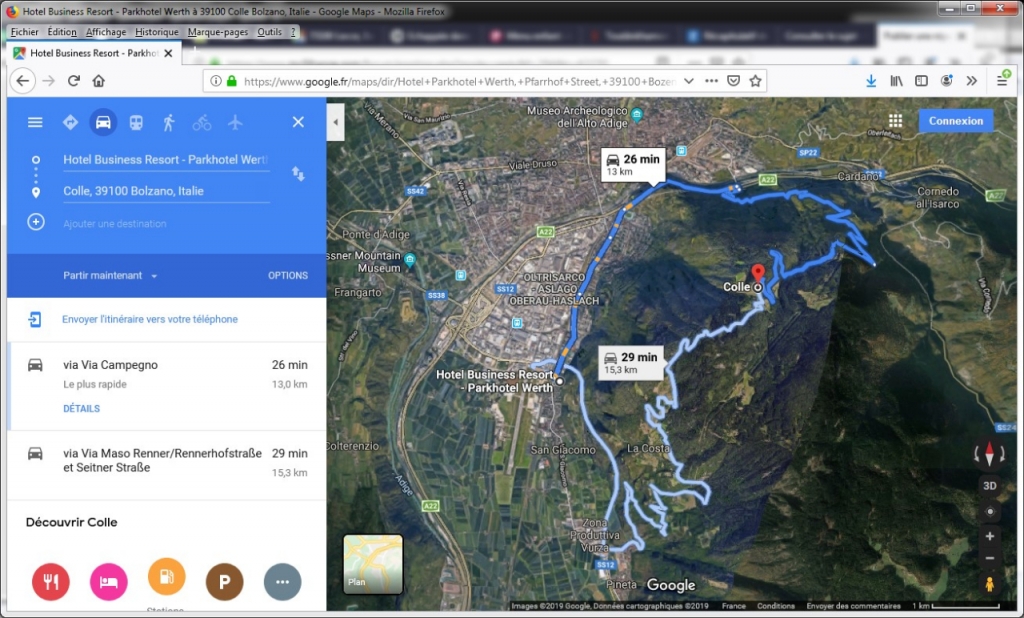Save page to Pocket
The image size is (1024, 618).
coord(733,81)
